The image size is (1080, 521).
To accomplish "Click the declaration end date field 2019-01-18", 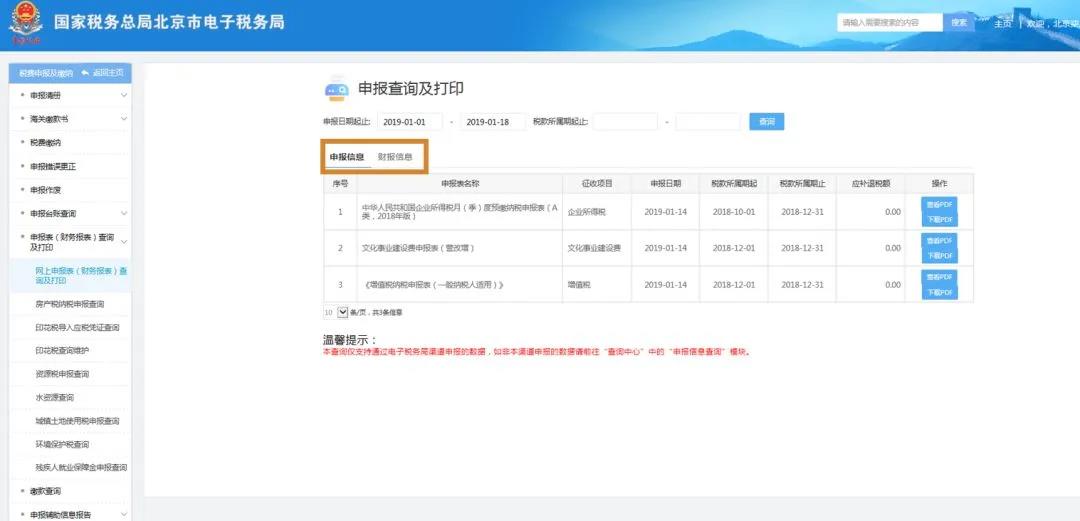I will tap(494, 122).
